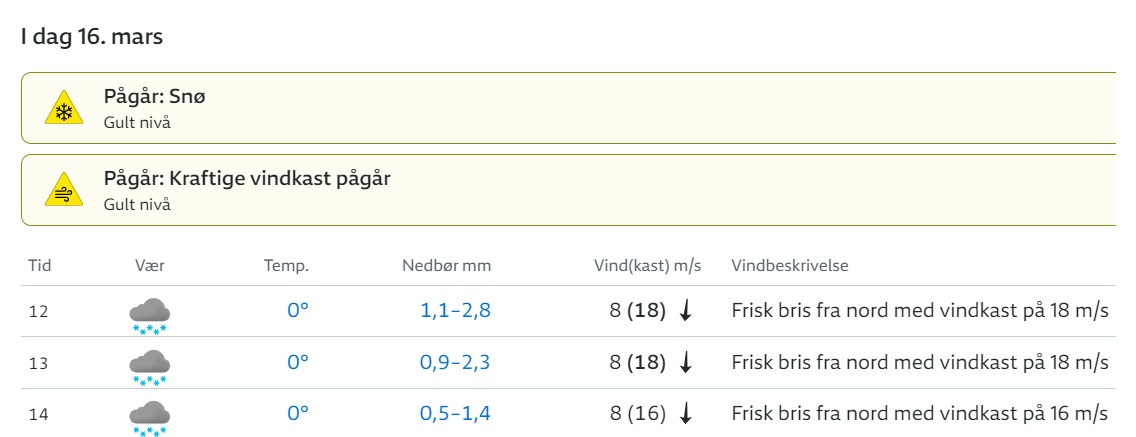Screen dimensions: 1136x437
Task: Click the wind direction arrow at 13
Action: pos(685,362)
